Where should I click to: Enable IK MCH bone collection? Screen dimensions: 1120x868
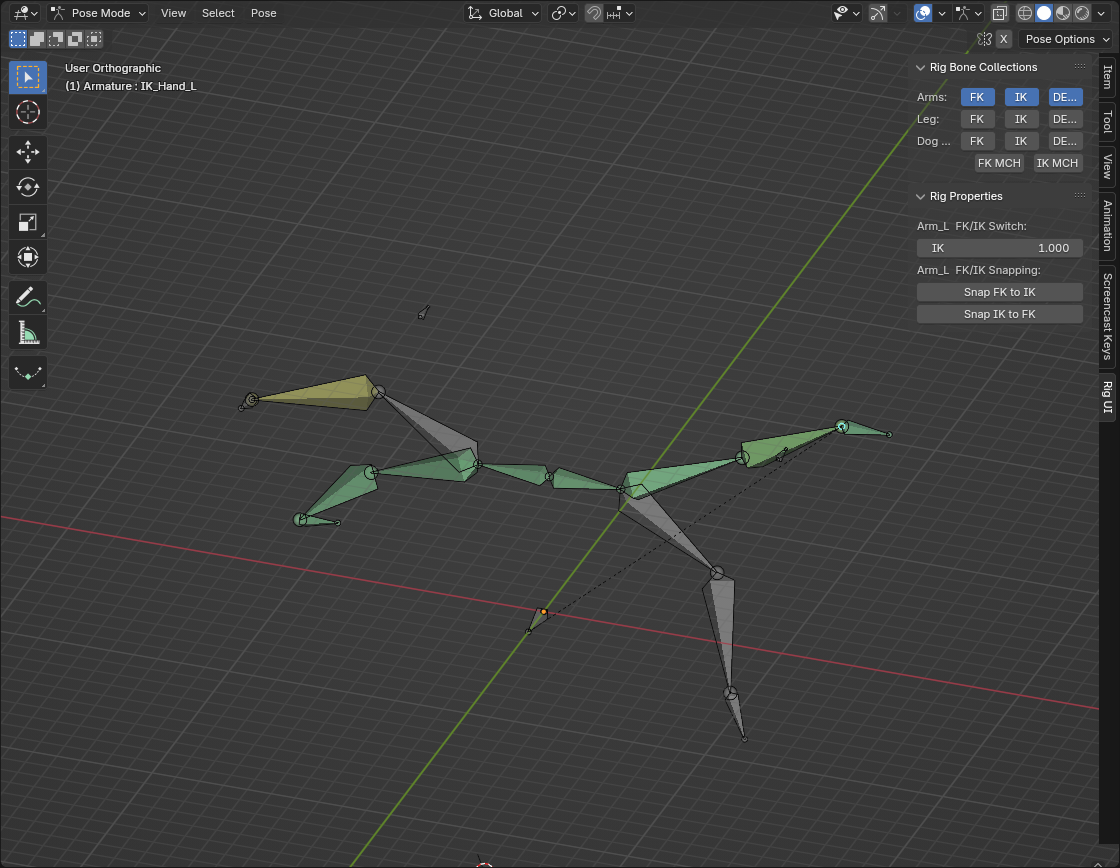1057,163
